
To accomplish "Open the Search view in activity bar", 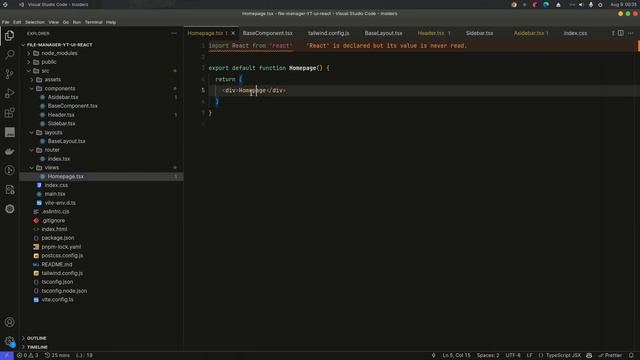I will tap(9, 55).
